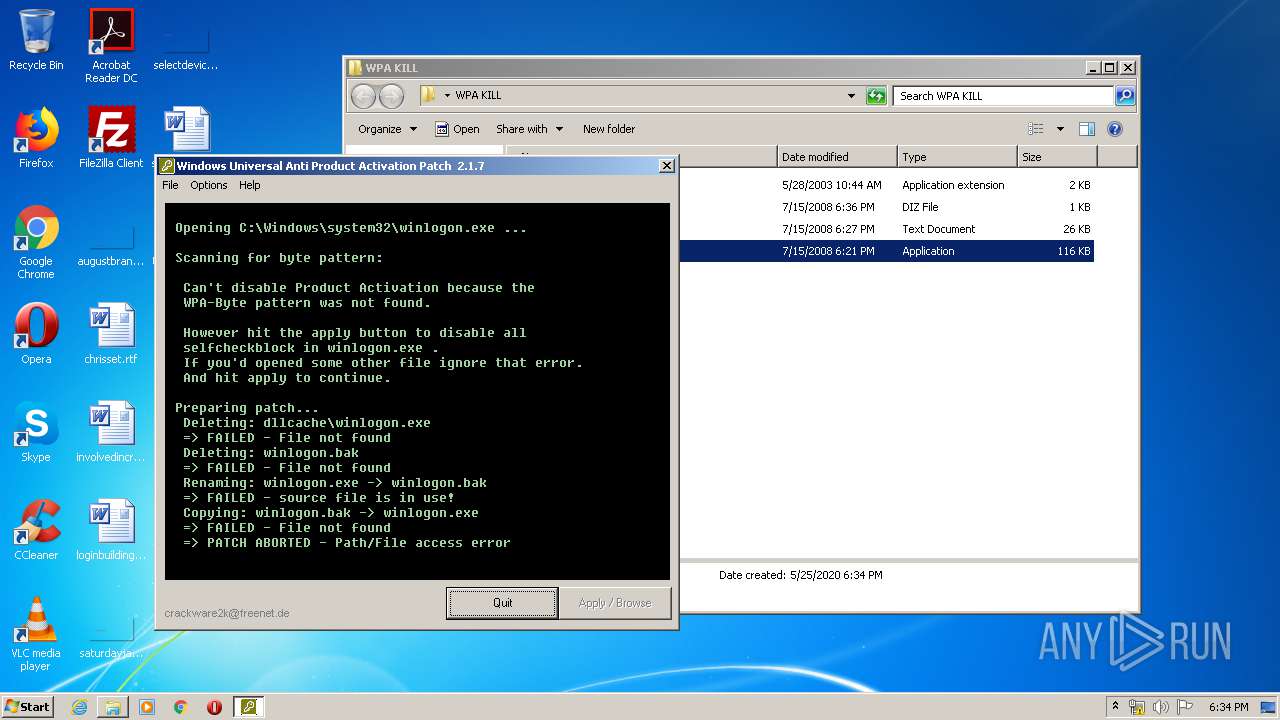Open the change view dropdown arrow
The image size is (1280, 720).
click(1060, 129)
